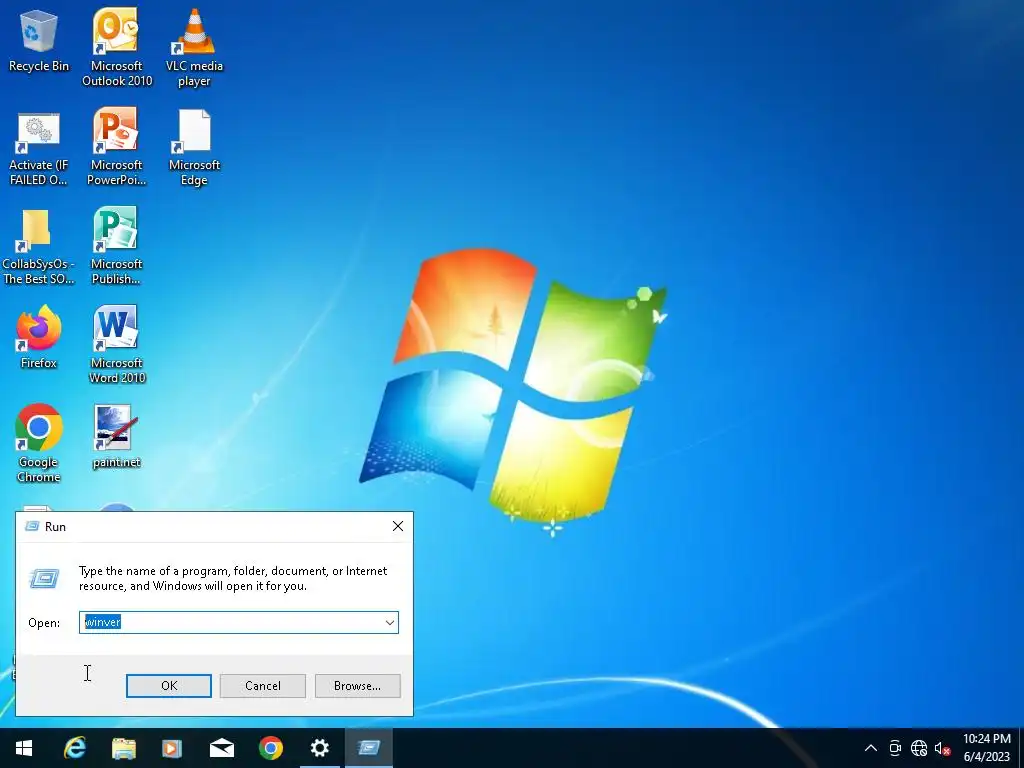1024x768 pixels.
Task: Launch Internet Explorer from the taskbar
Action: tap(74, 748)
